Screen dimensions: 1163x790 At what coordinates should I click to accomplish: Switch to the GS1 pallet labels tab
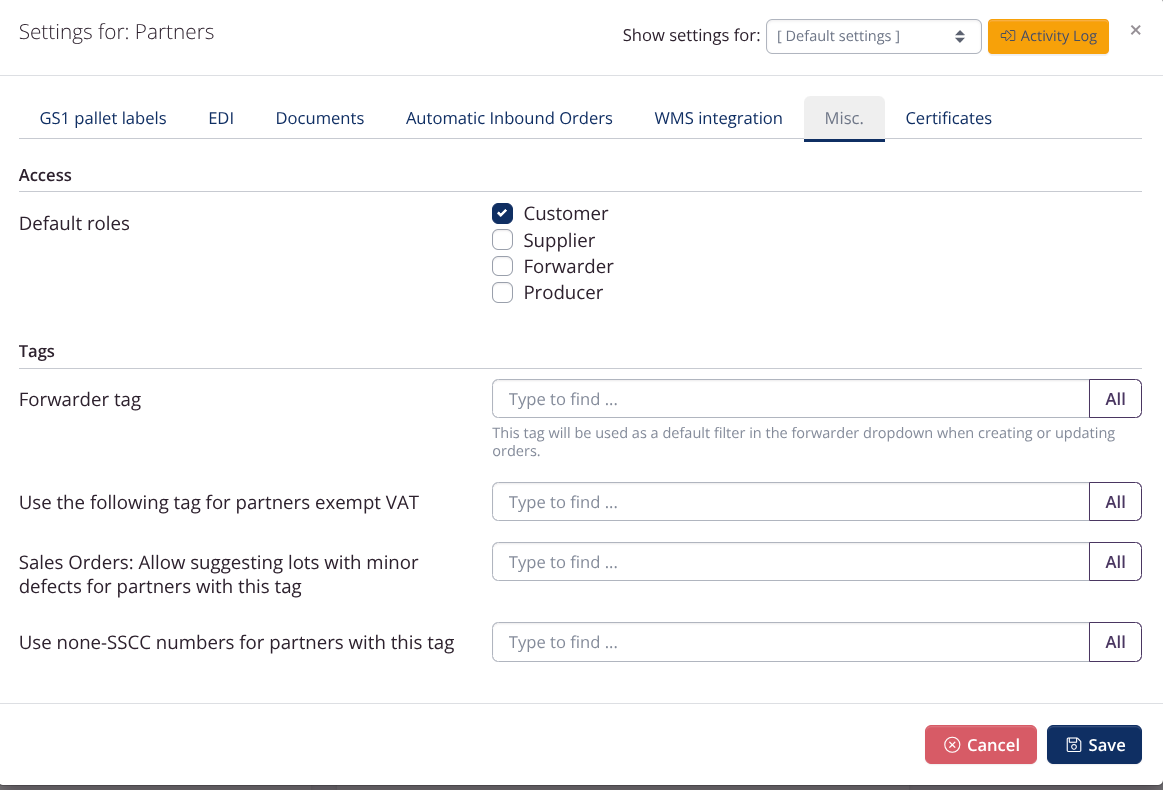pos(103,118)
